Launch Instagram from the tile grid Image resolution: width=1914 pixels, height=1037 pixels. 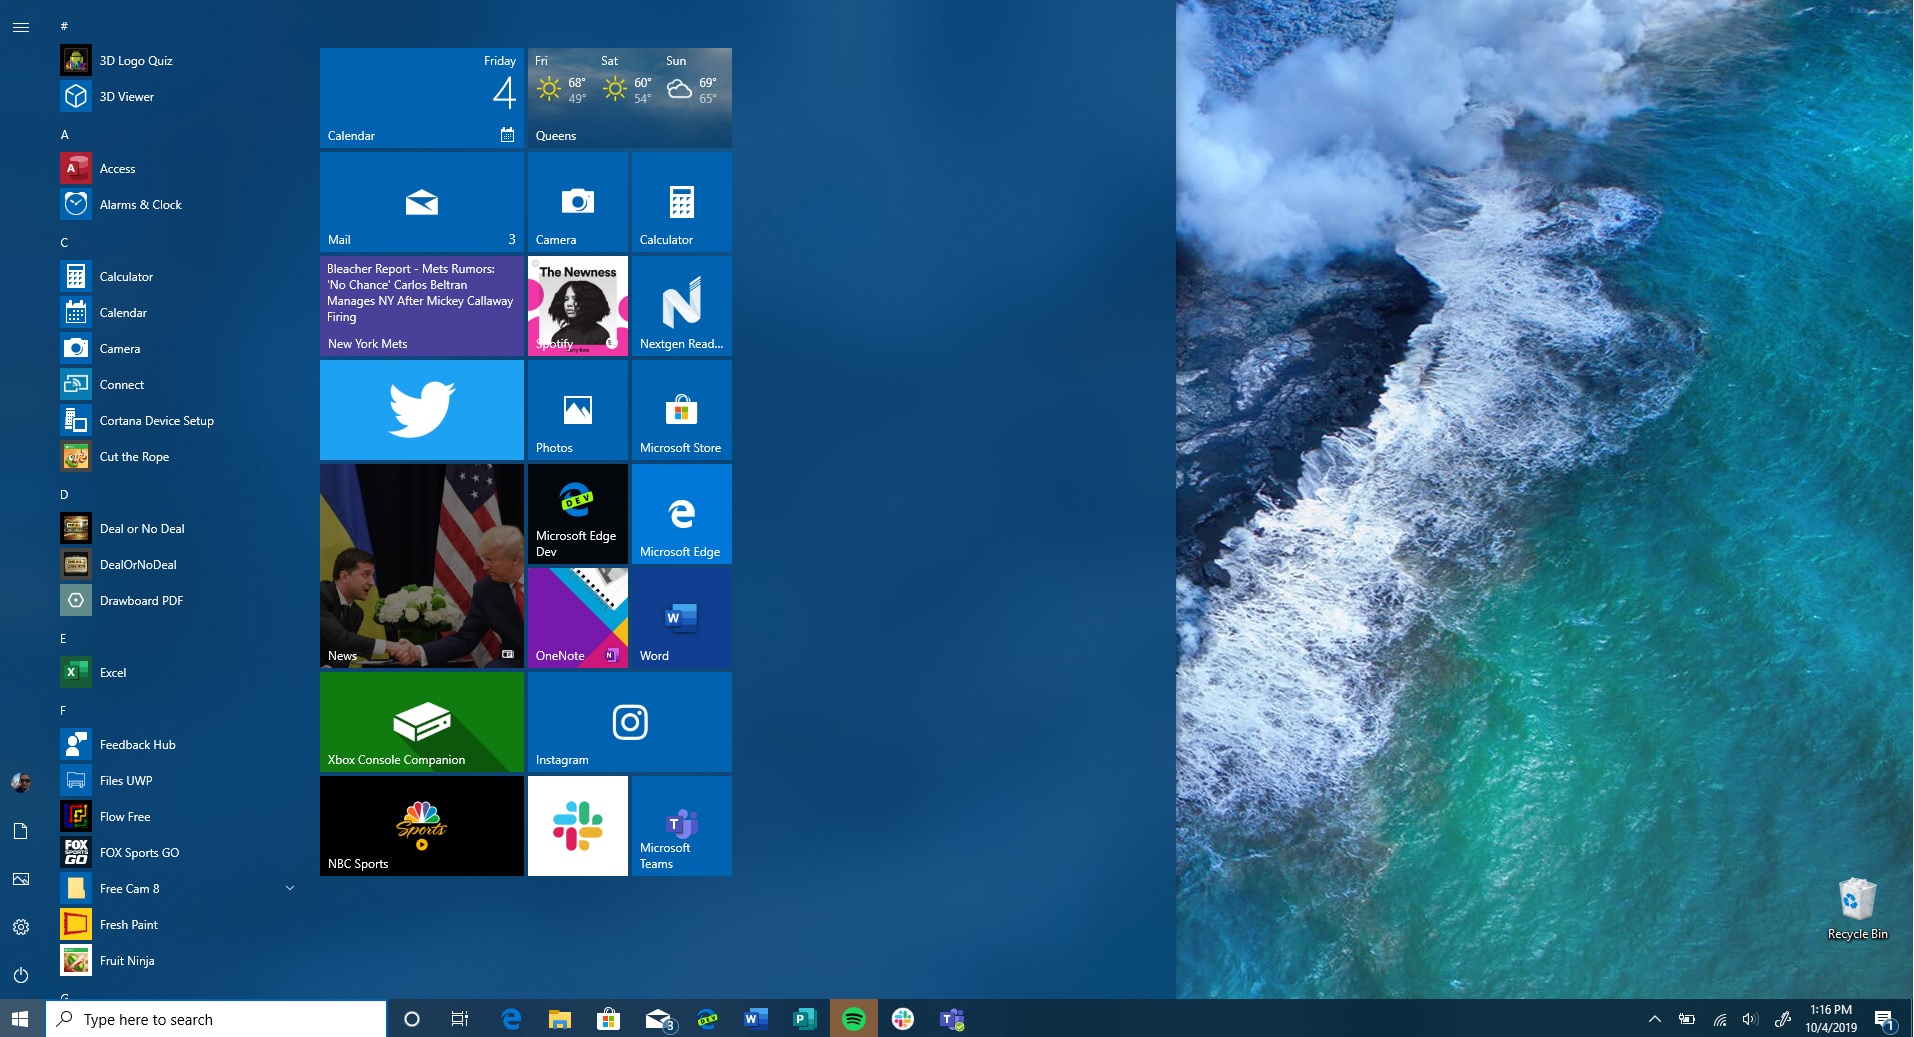point(629,722)
